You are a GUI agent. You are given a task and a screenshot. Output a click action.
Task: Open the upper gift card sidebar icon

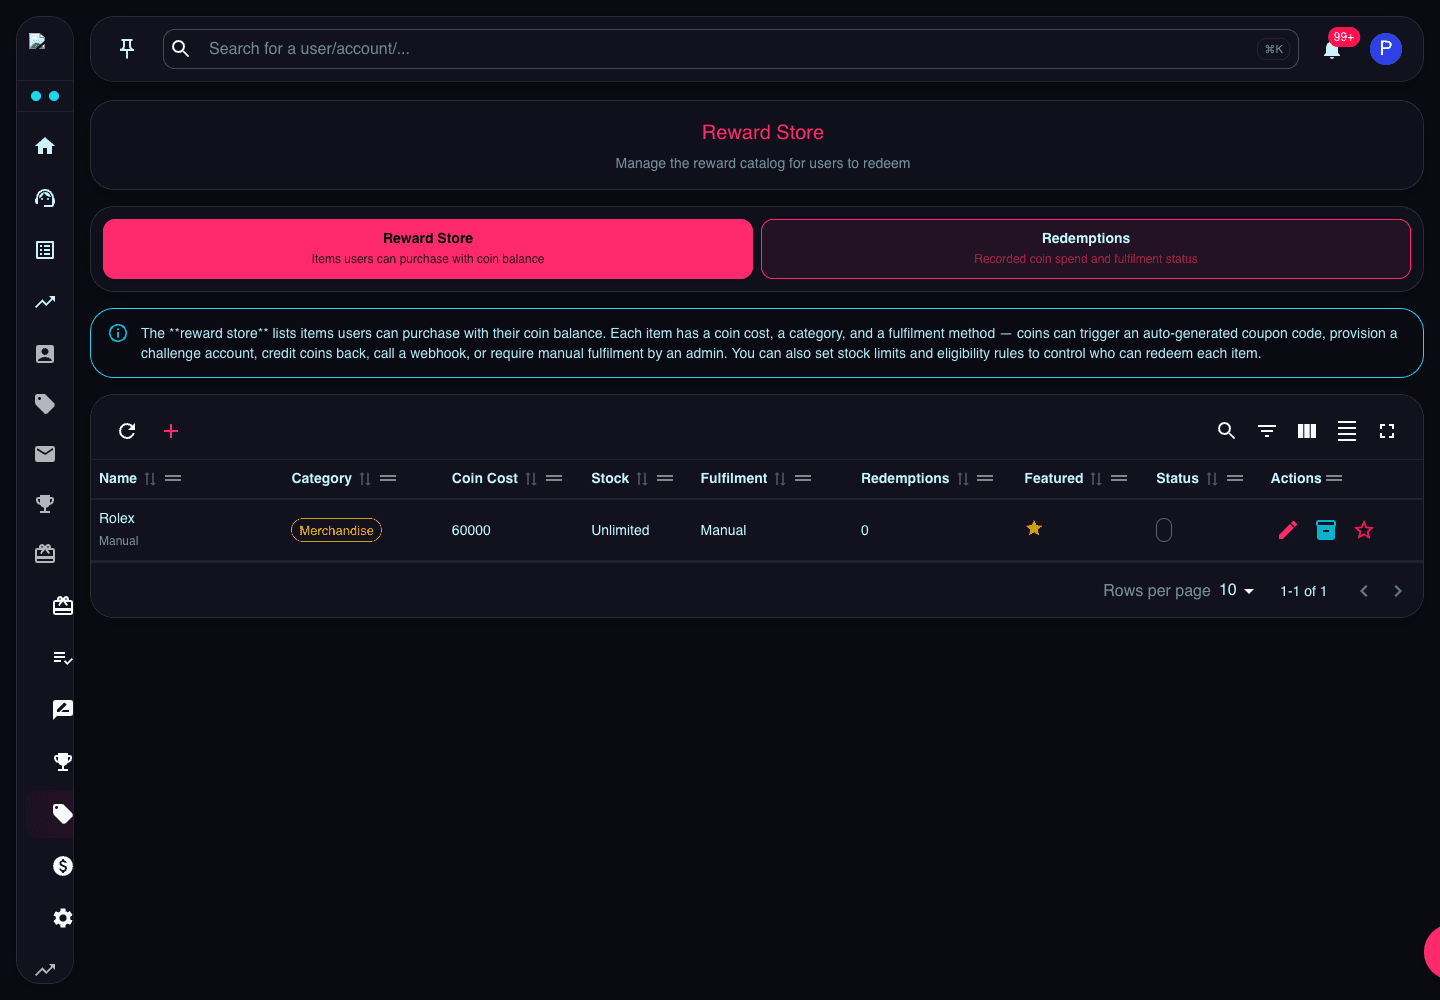(x=45, y=554)
